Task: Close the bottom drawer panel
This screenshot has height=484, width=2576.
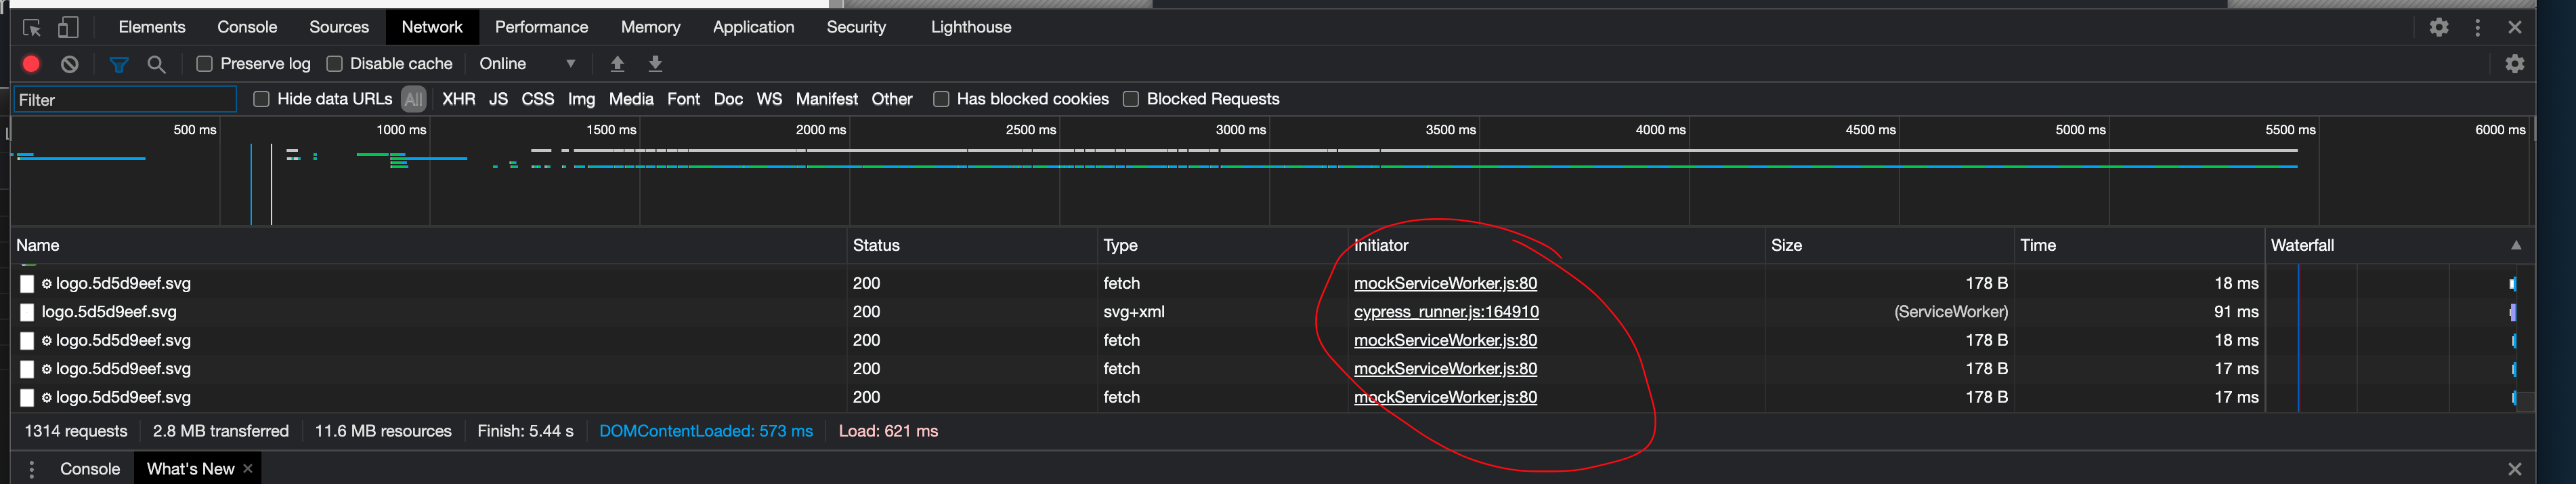Action: click(x=2514, y=469)
